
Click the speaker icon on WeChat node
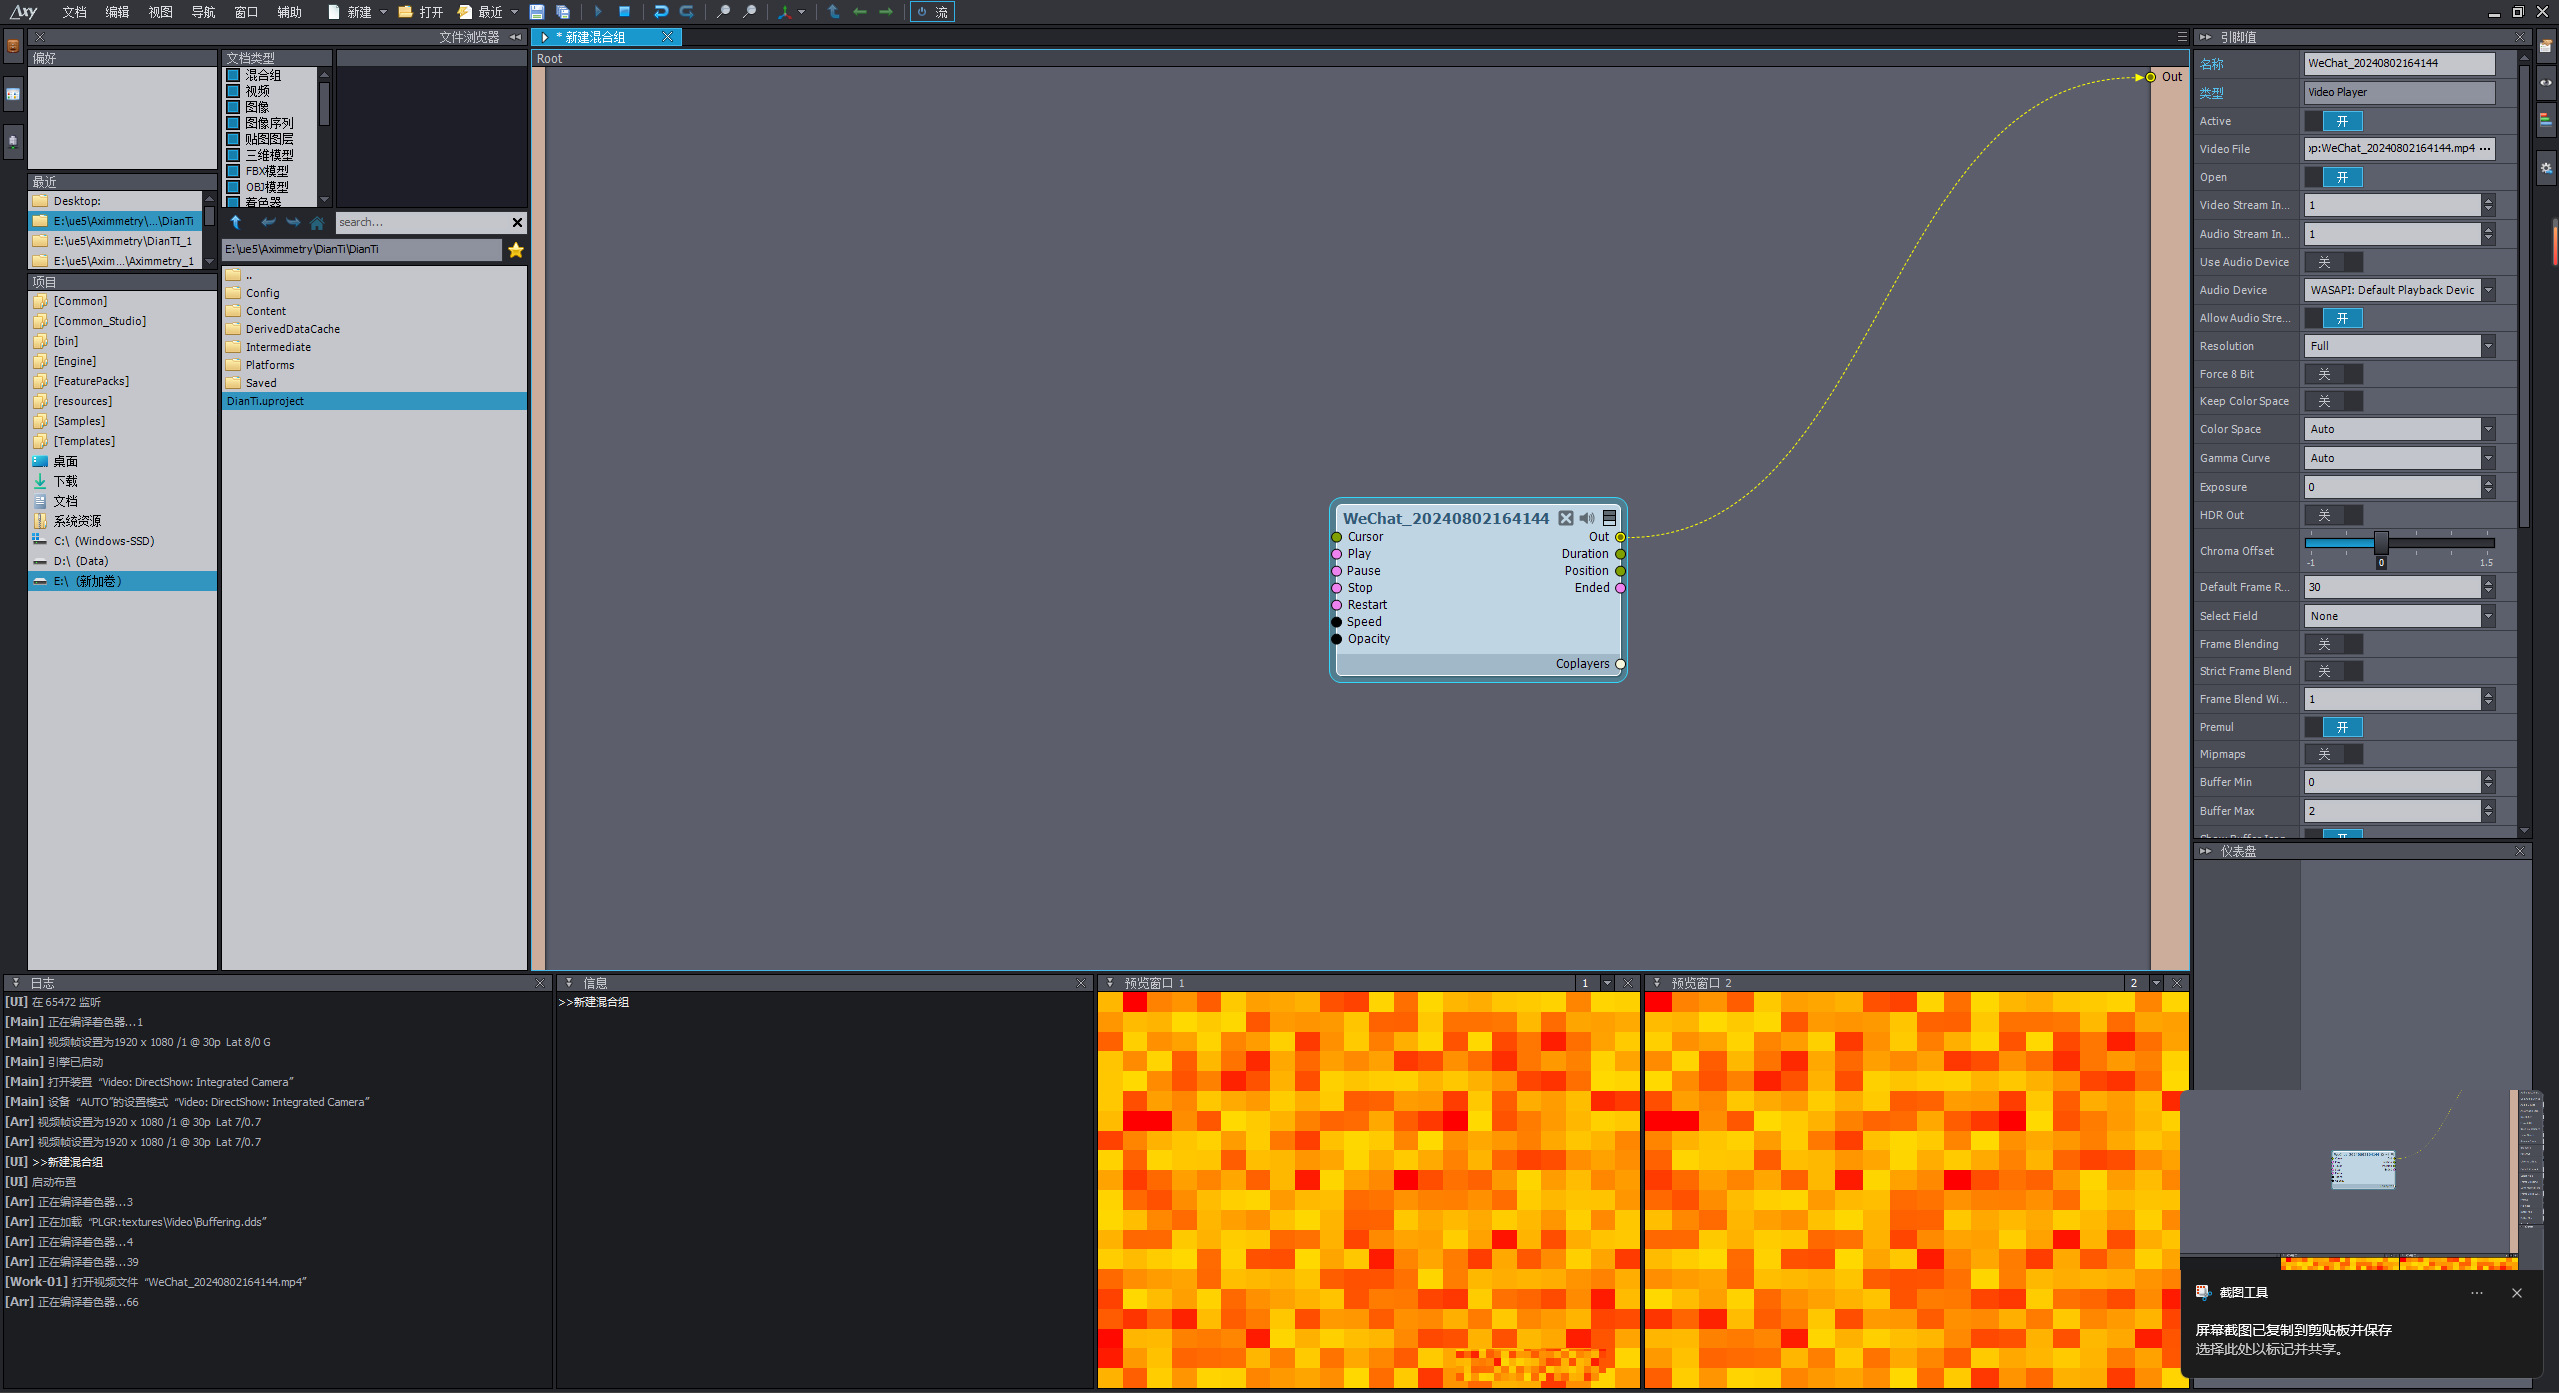coord(1587,518)
